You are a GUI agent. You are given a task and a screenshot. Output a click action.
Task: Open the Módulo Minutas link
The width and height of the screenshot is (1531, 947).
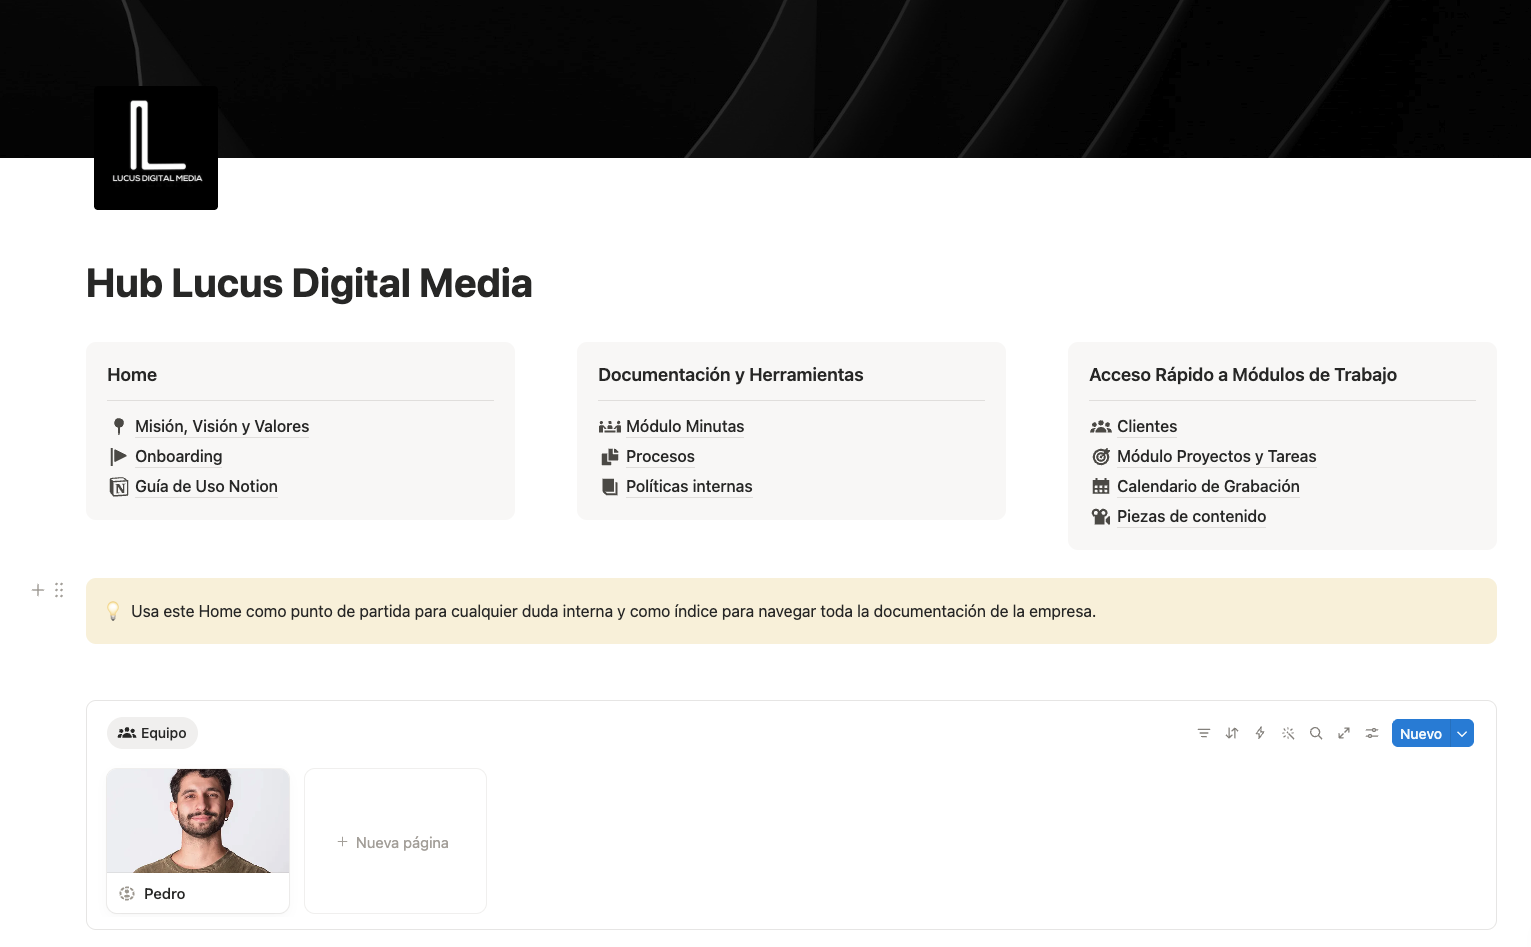pos(685,426)
